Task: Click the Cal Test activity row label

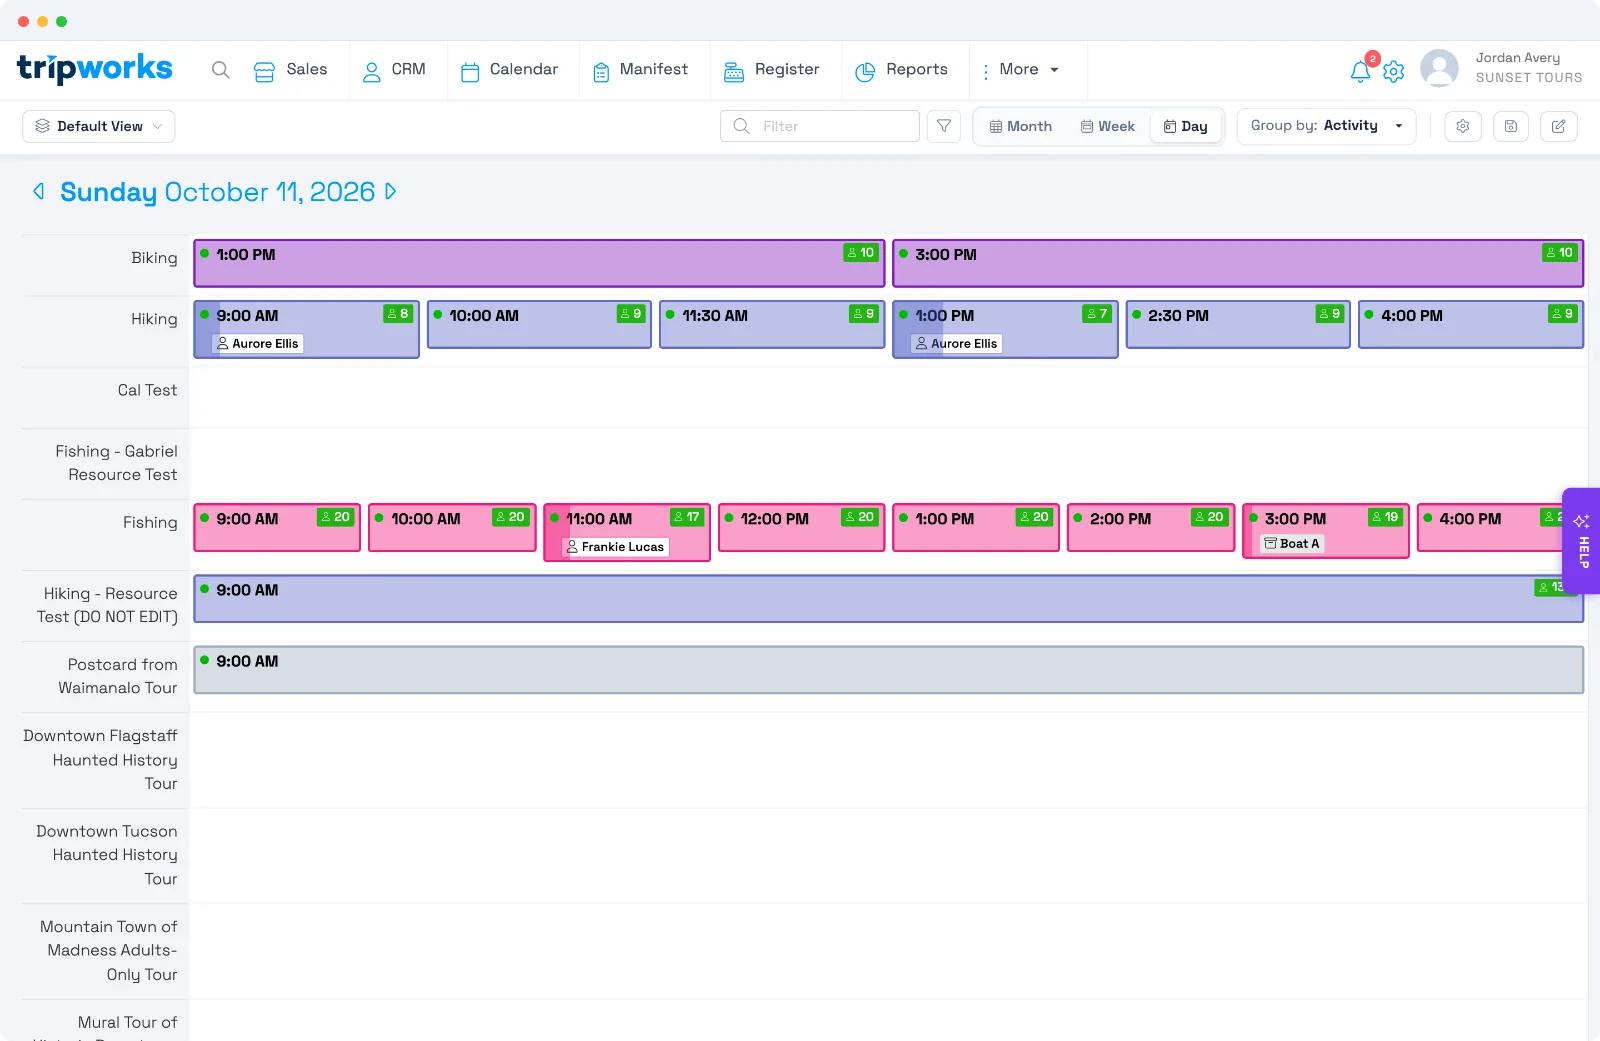Action: point(147,390)
